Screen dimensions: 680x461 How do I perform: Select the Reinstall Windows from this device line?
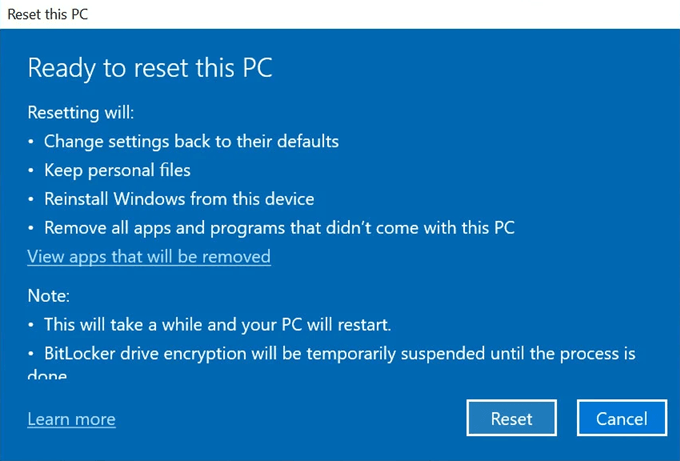(179, 199)
